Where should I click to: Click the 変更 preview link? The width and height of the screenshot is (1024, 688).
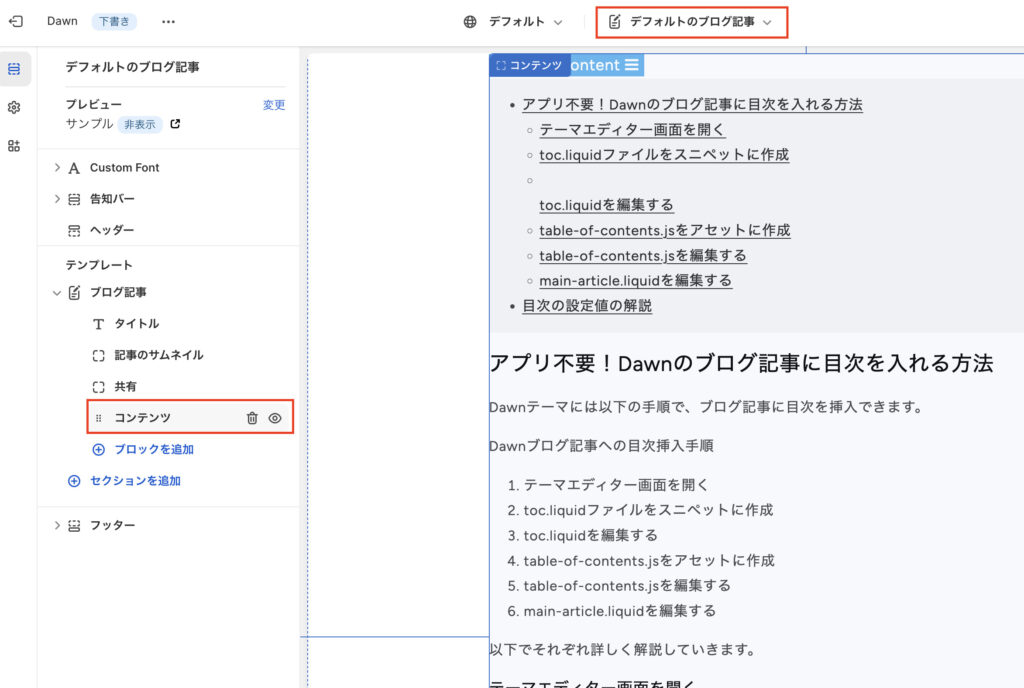coord(274,104)
